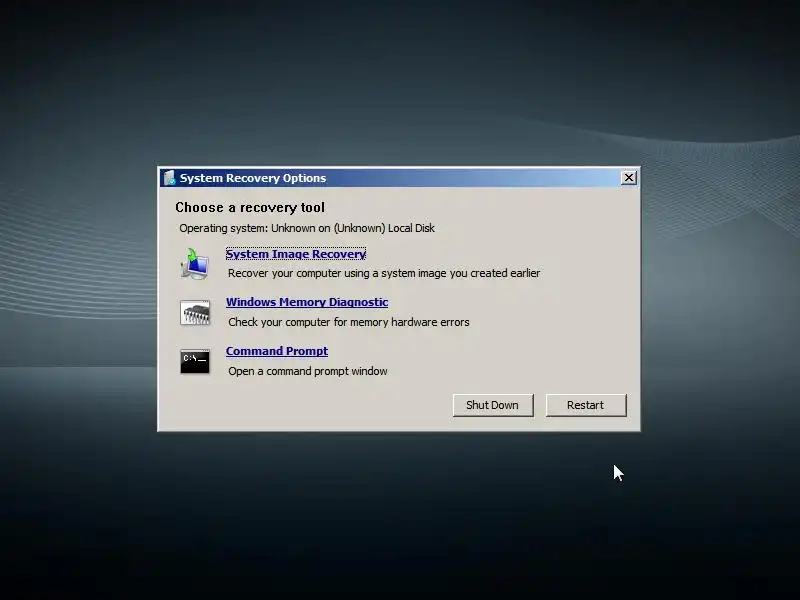Click the Restart button
The width and height of the screenshot is (800, 600).
[x=586, y=405]
